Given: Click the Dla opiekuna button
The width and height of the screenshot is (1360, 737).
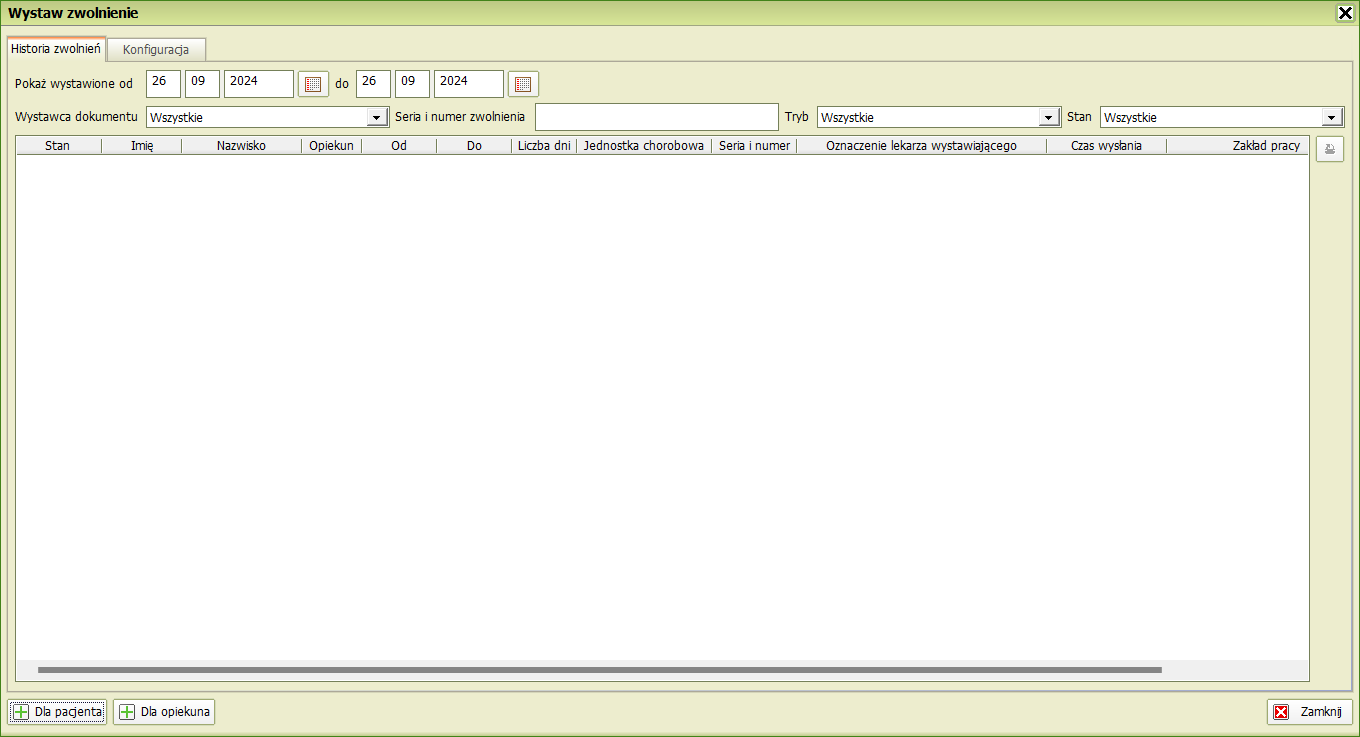Looking at the screenshot, I should coord(164,712).
